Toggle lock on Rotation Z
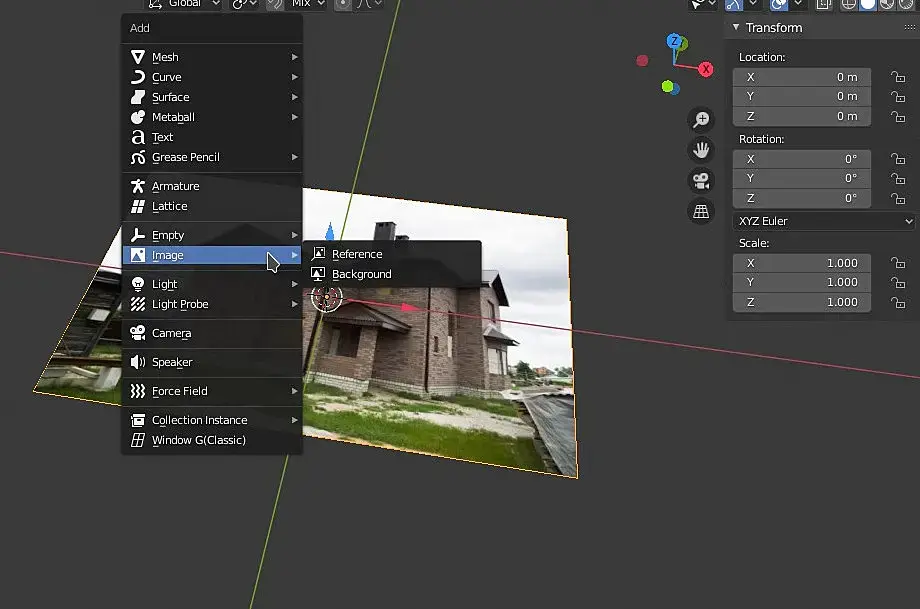Viewport: 920px width, 609px height. pos(897,198)
